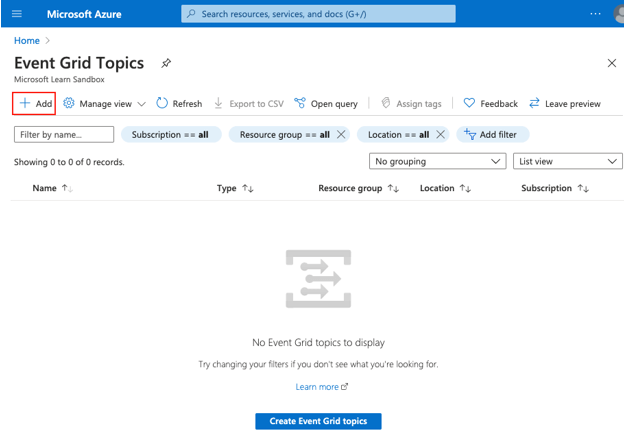Viewport: 624px width, 433px height.
Task: Edit the Resource group == all filter
Action: (285, 135)
